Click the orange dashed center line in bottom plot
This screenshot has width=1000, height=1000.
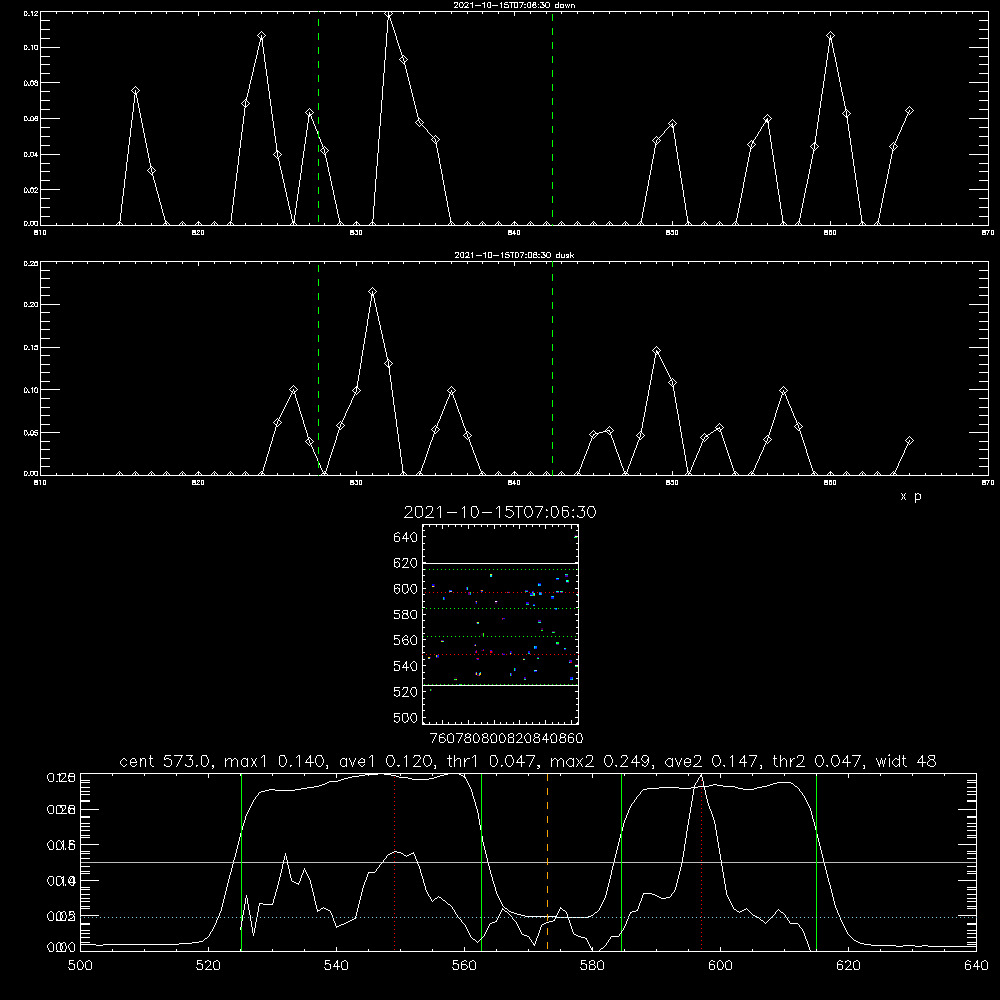(547, 861)
